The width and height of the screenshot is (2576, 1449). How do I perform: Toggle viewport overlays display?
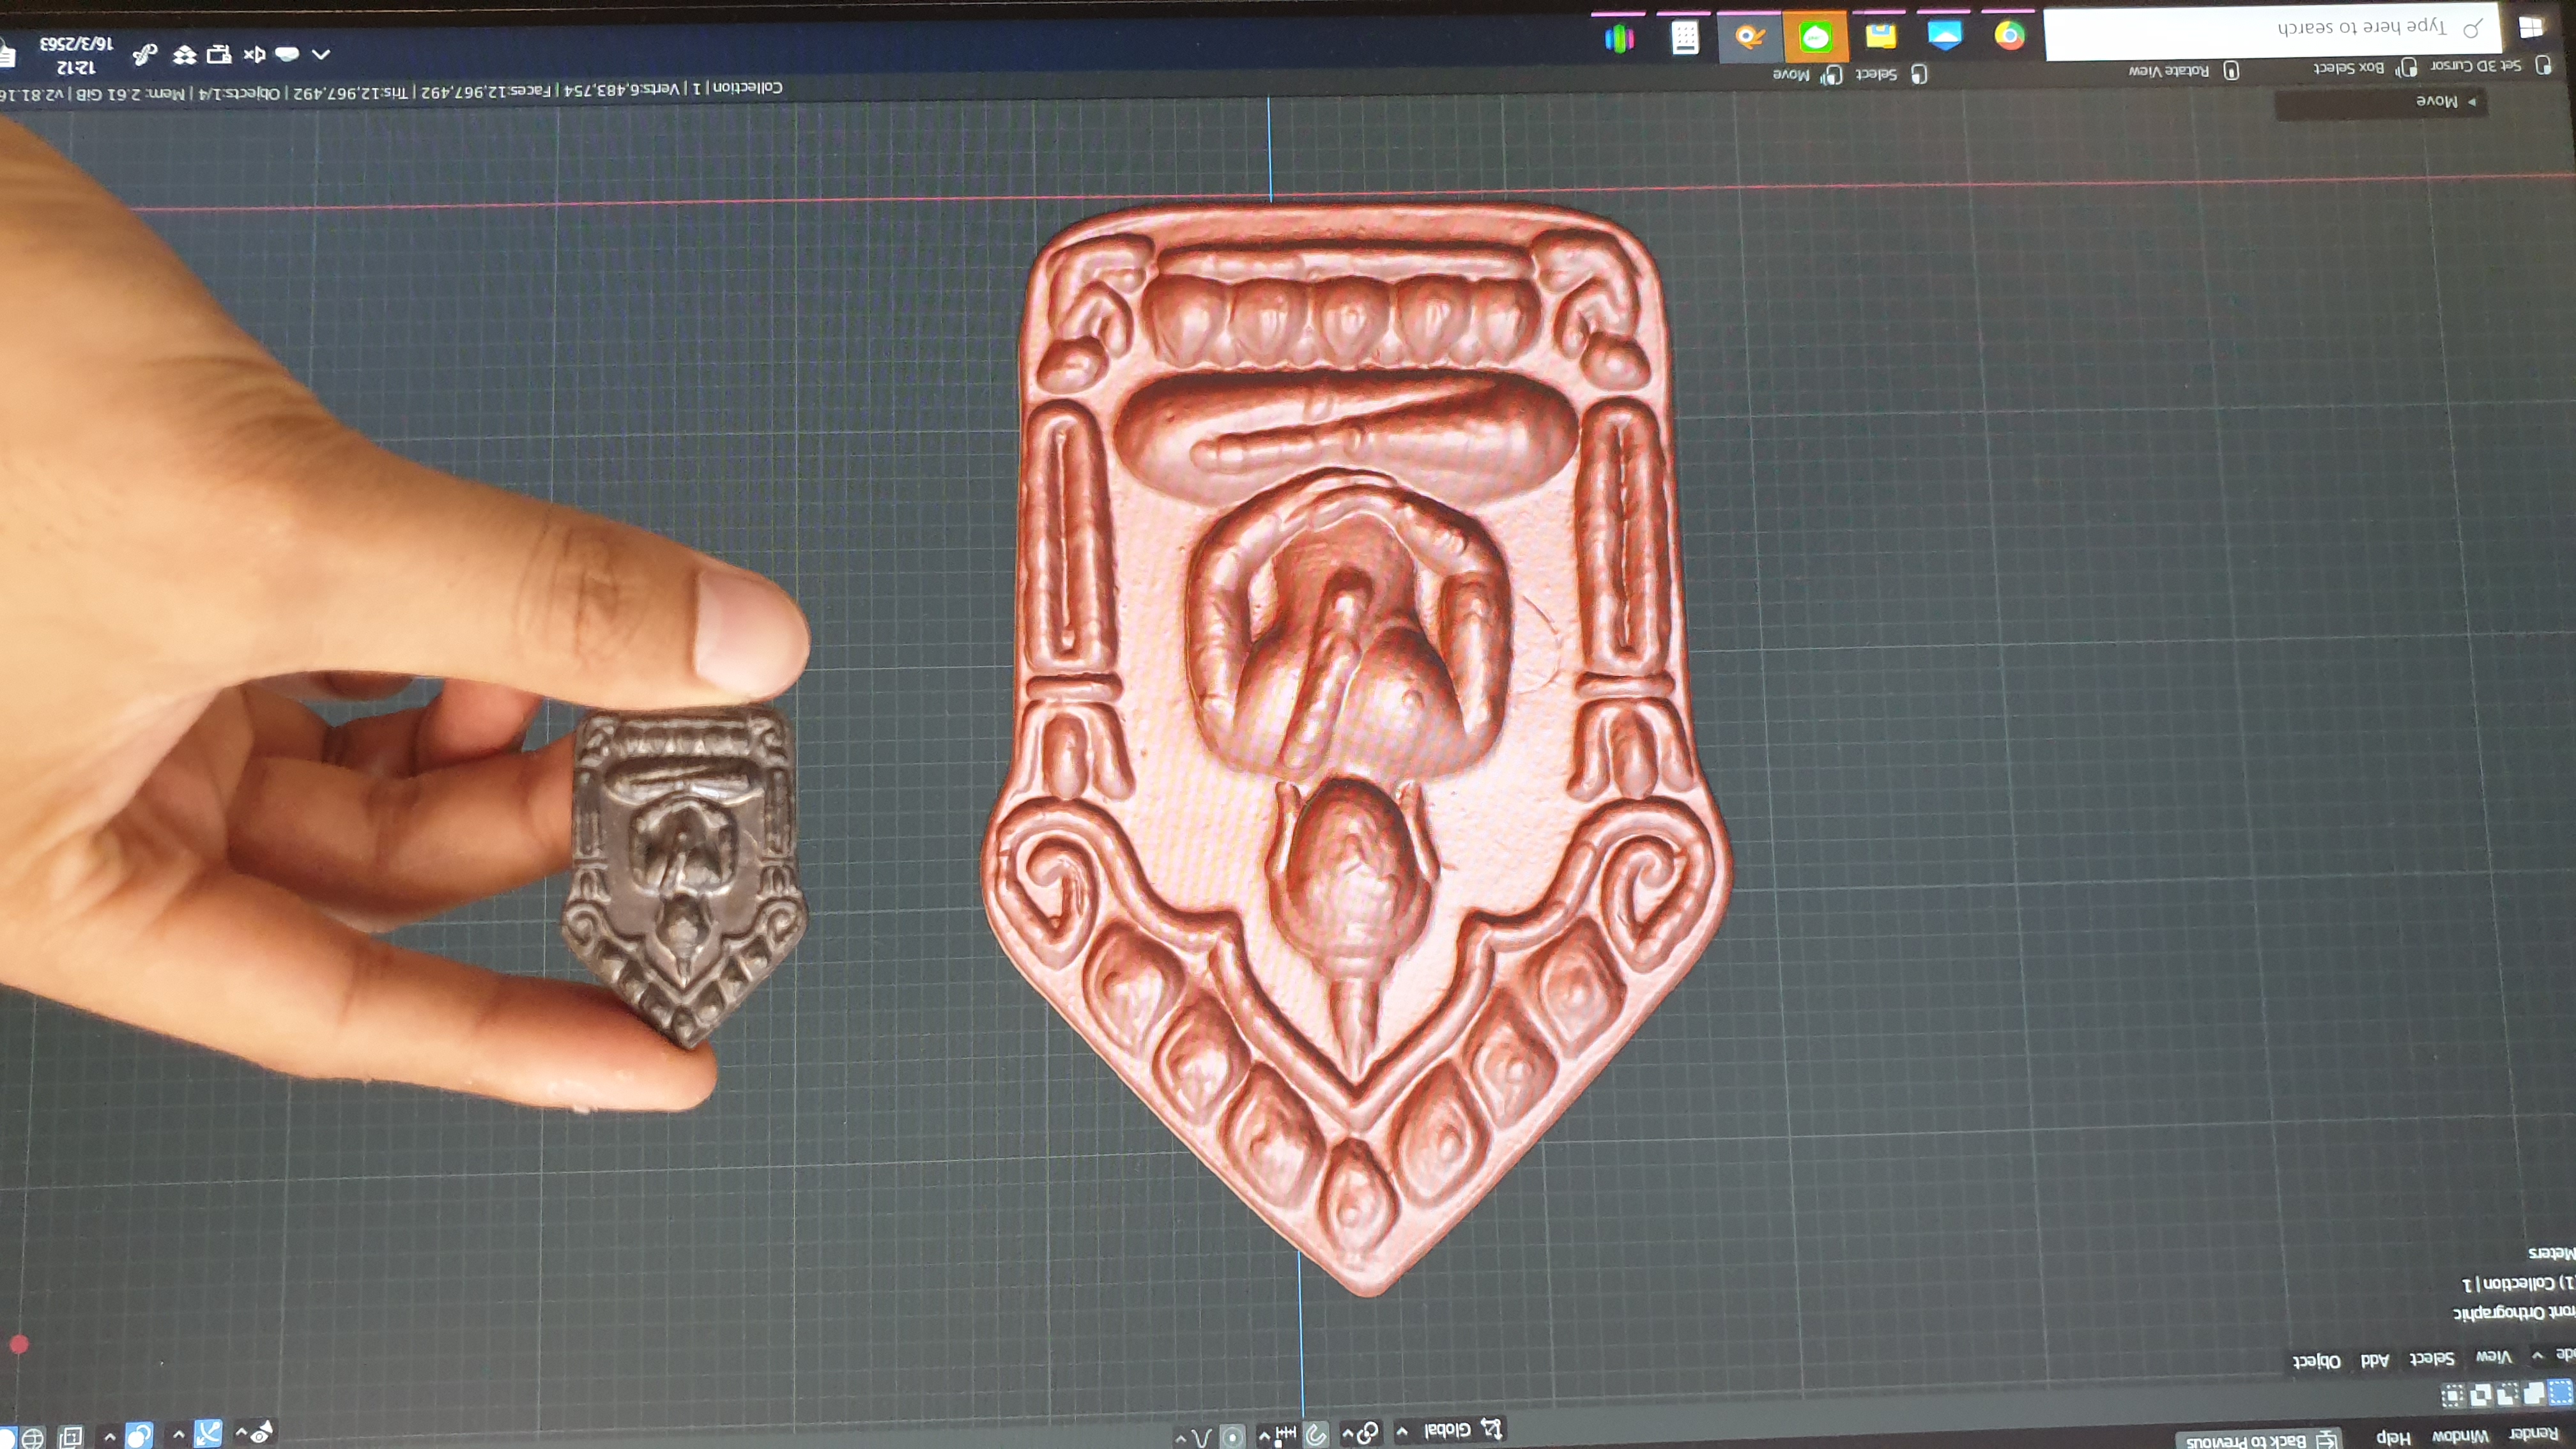[139, 1436]
